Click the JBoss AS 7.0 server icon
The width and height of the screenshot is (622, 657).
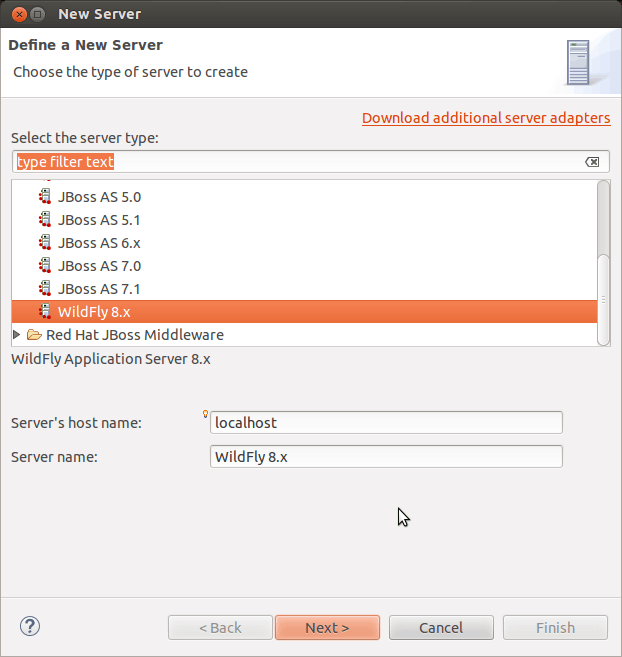(45, 266)
